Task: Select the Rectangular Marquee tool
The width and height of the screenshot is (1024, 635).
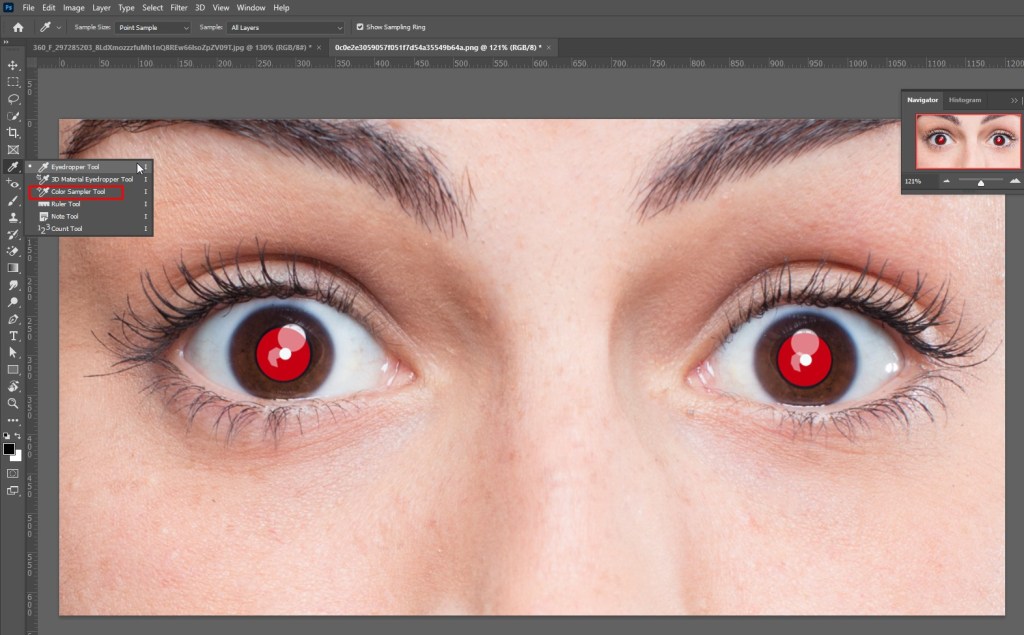Action: tap(13, 82)
